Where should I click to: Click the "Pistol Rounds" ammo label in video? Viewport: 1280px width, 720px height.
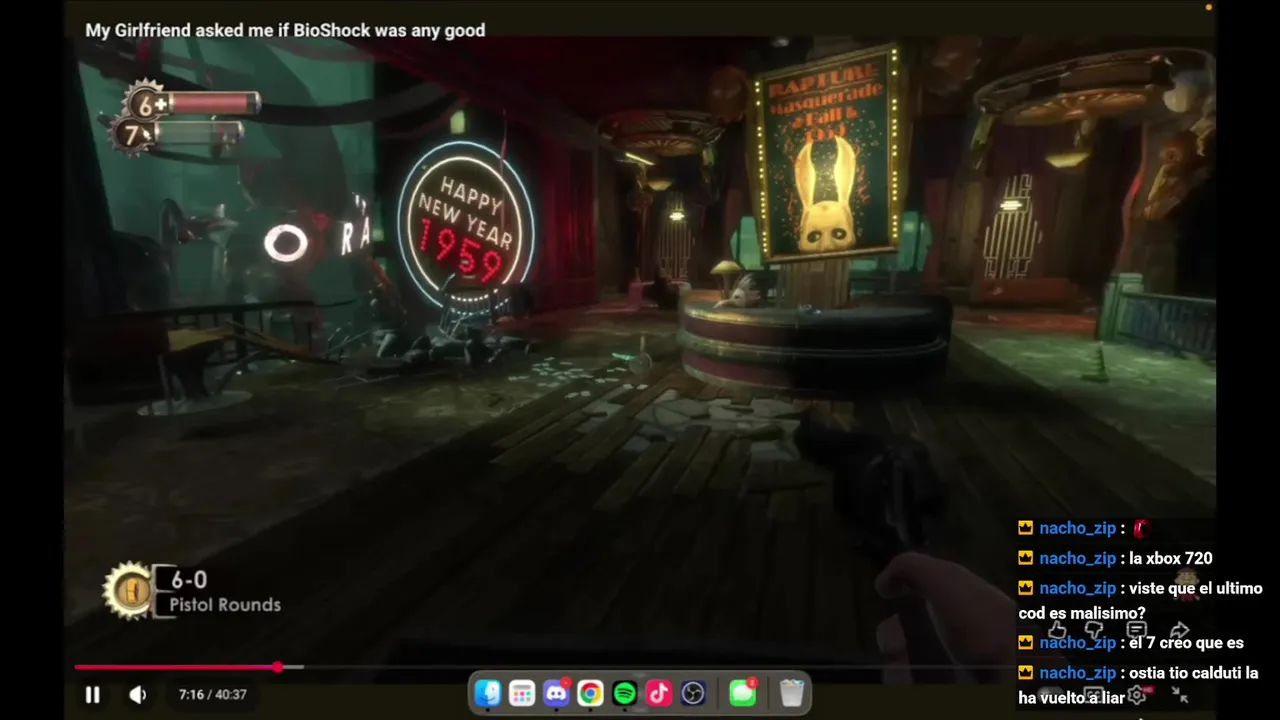225,604
